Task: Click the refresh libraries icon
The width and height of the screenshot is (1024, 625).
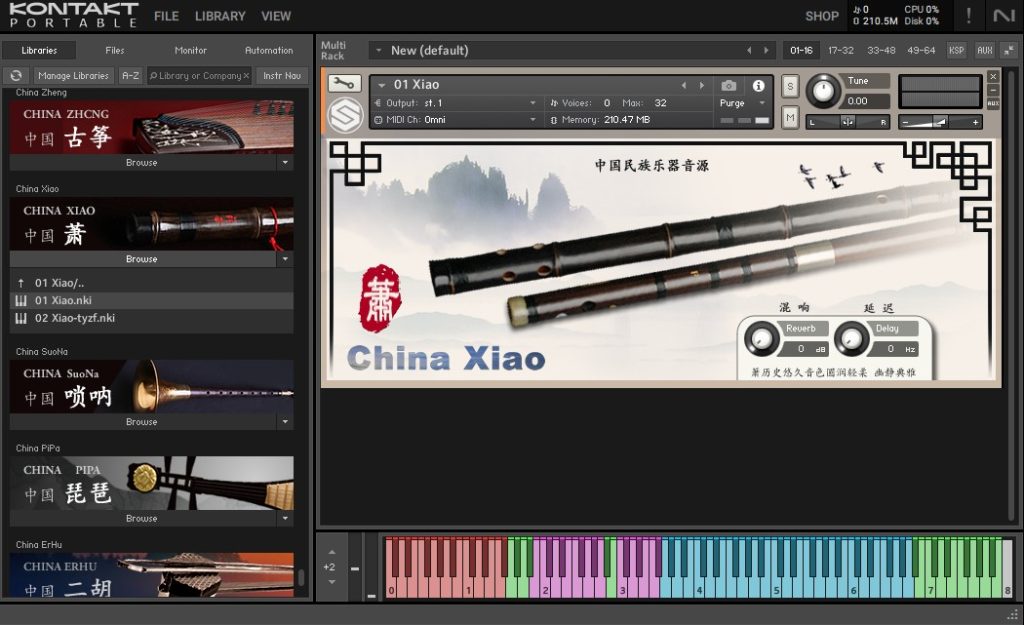Action: (16, 76)
